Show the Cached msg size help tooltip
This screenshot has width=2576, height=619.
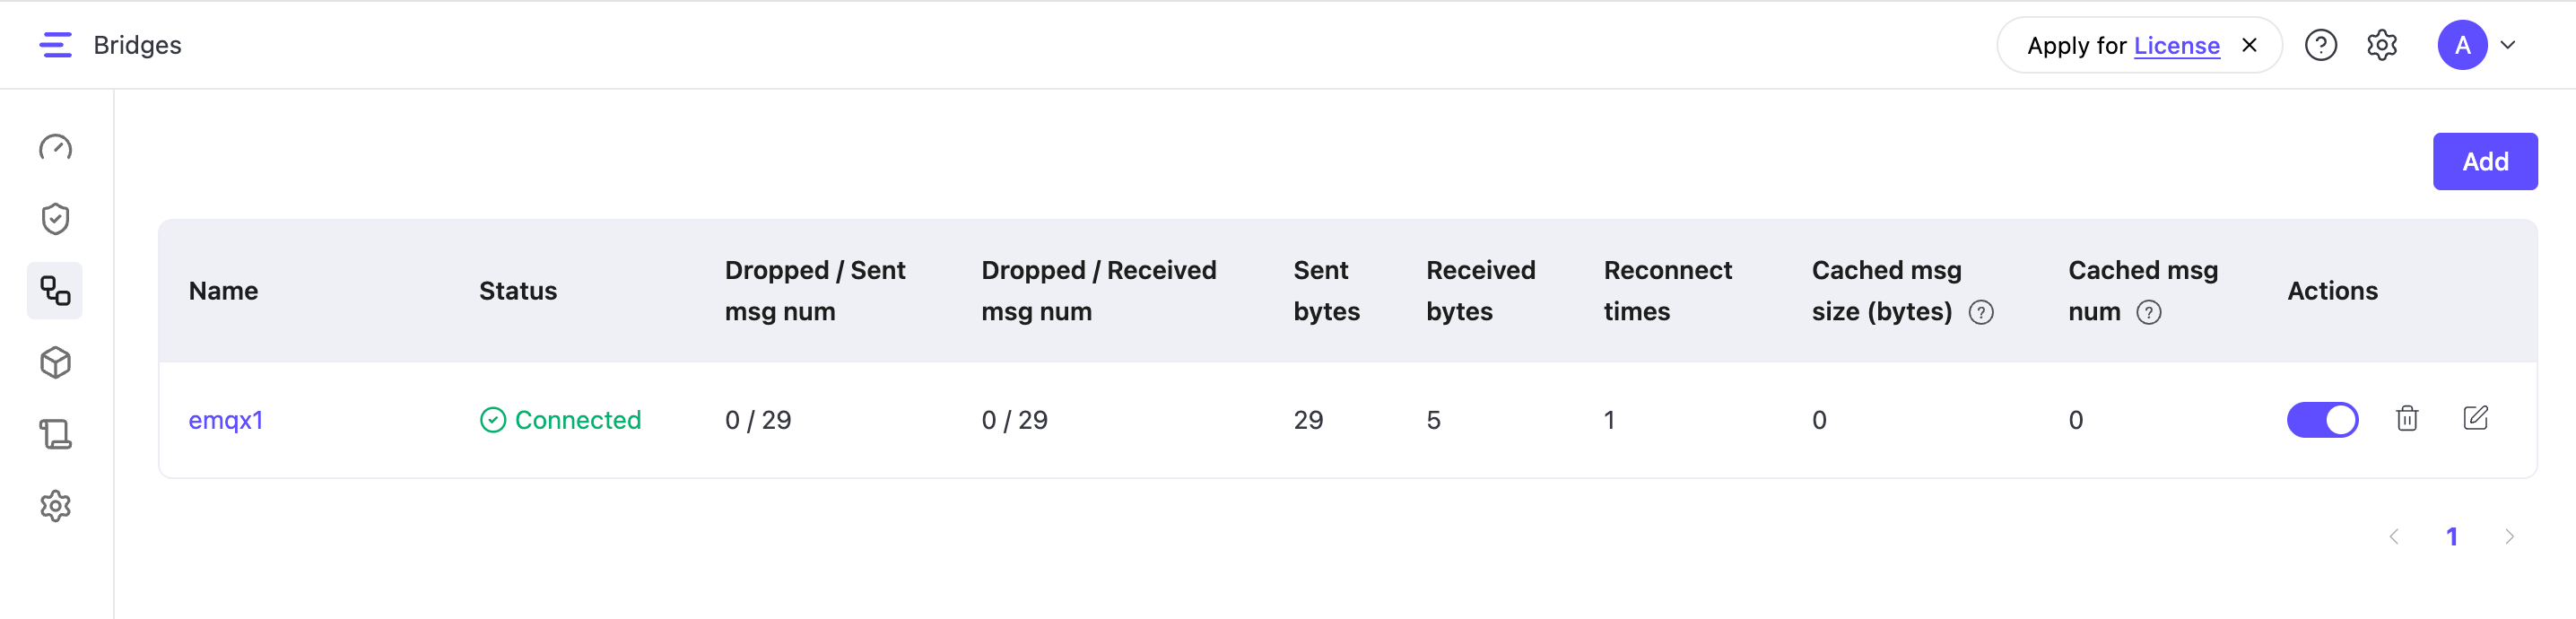[1980, 313]
